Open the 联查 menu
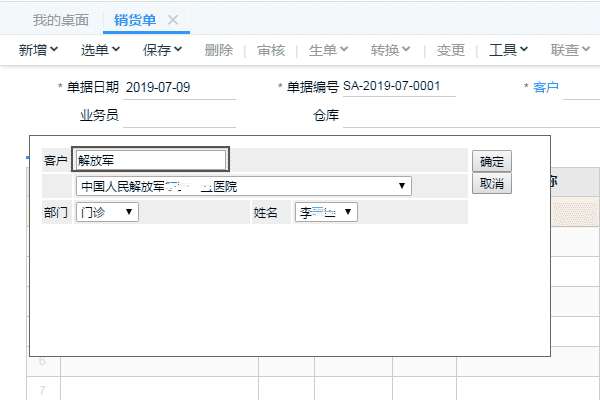This screenshot has width=600, height=400. pos(570,49)
